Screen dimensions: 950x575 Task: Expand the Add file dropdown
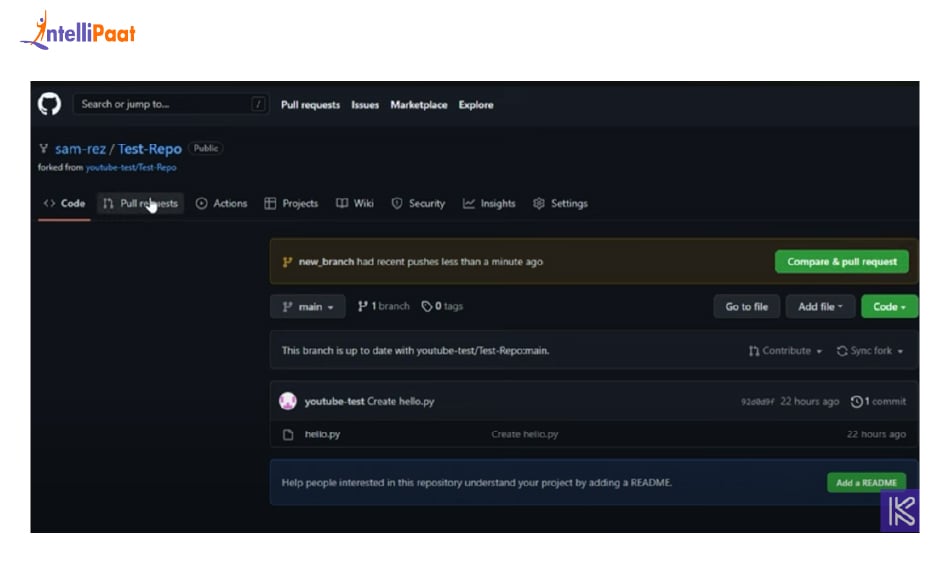tap(820, 307)
